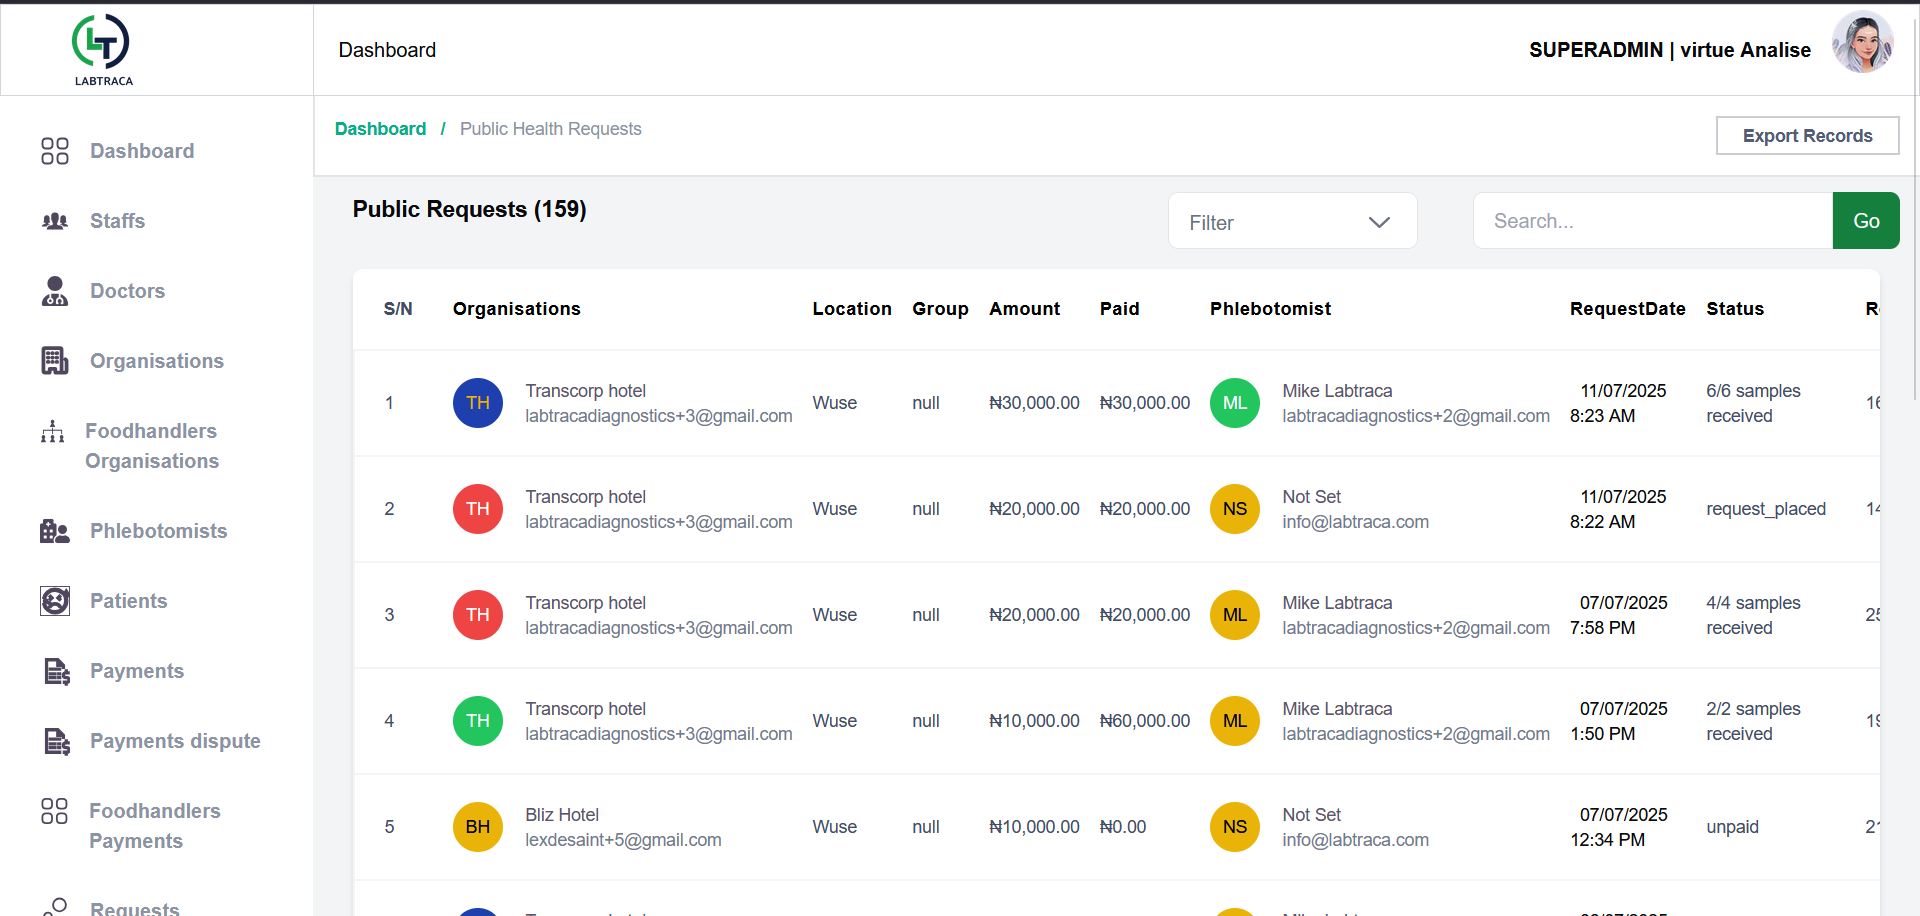Select Requests in the sidebar menu
Image resolution: width=1920 pixels, height=916 pixels.
[135, 905]
